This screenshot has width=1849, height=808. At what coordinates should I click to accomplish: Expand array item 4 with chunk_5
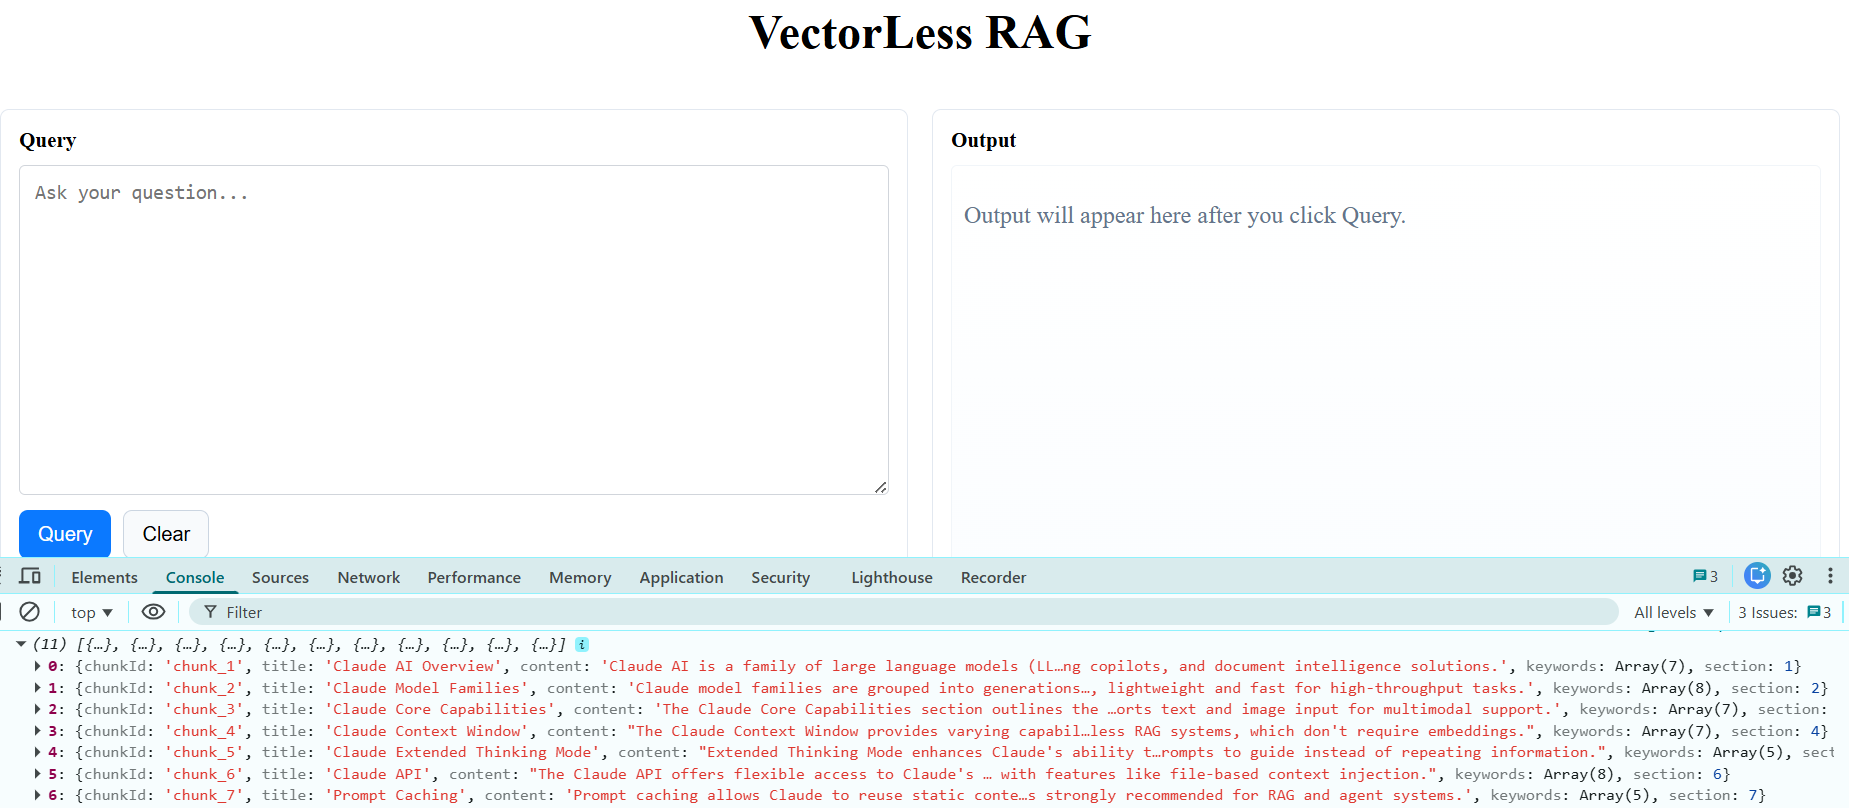coord(38,752)
